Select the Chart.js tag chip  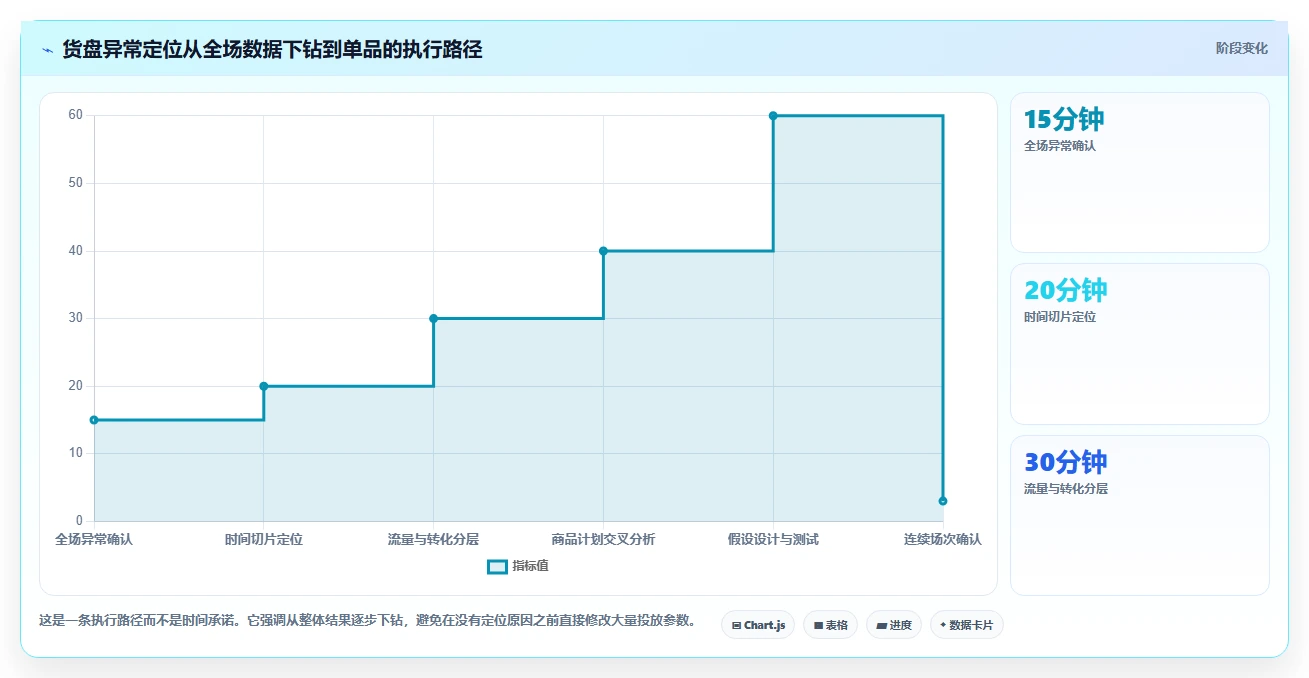[758, 625]
